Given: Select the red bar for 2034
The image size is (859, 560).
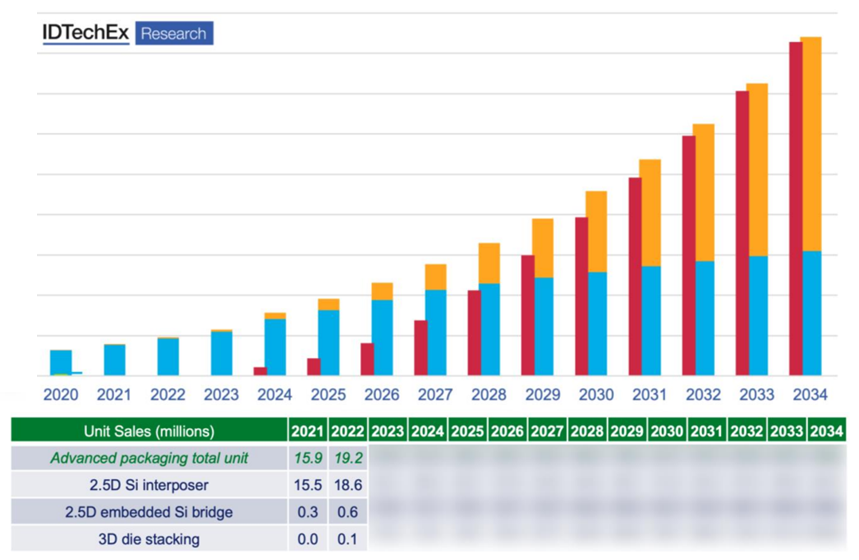Looking at the screenshot, I should pos(795,208).
